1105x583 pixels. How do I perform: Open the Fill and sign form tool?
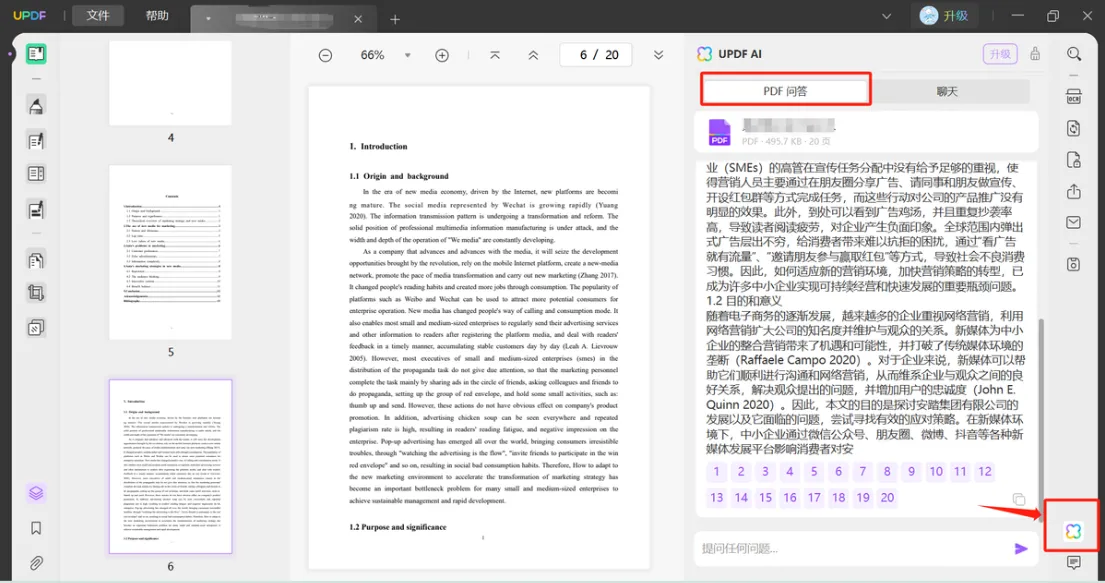[x=36, y=209]
